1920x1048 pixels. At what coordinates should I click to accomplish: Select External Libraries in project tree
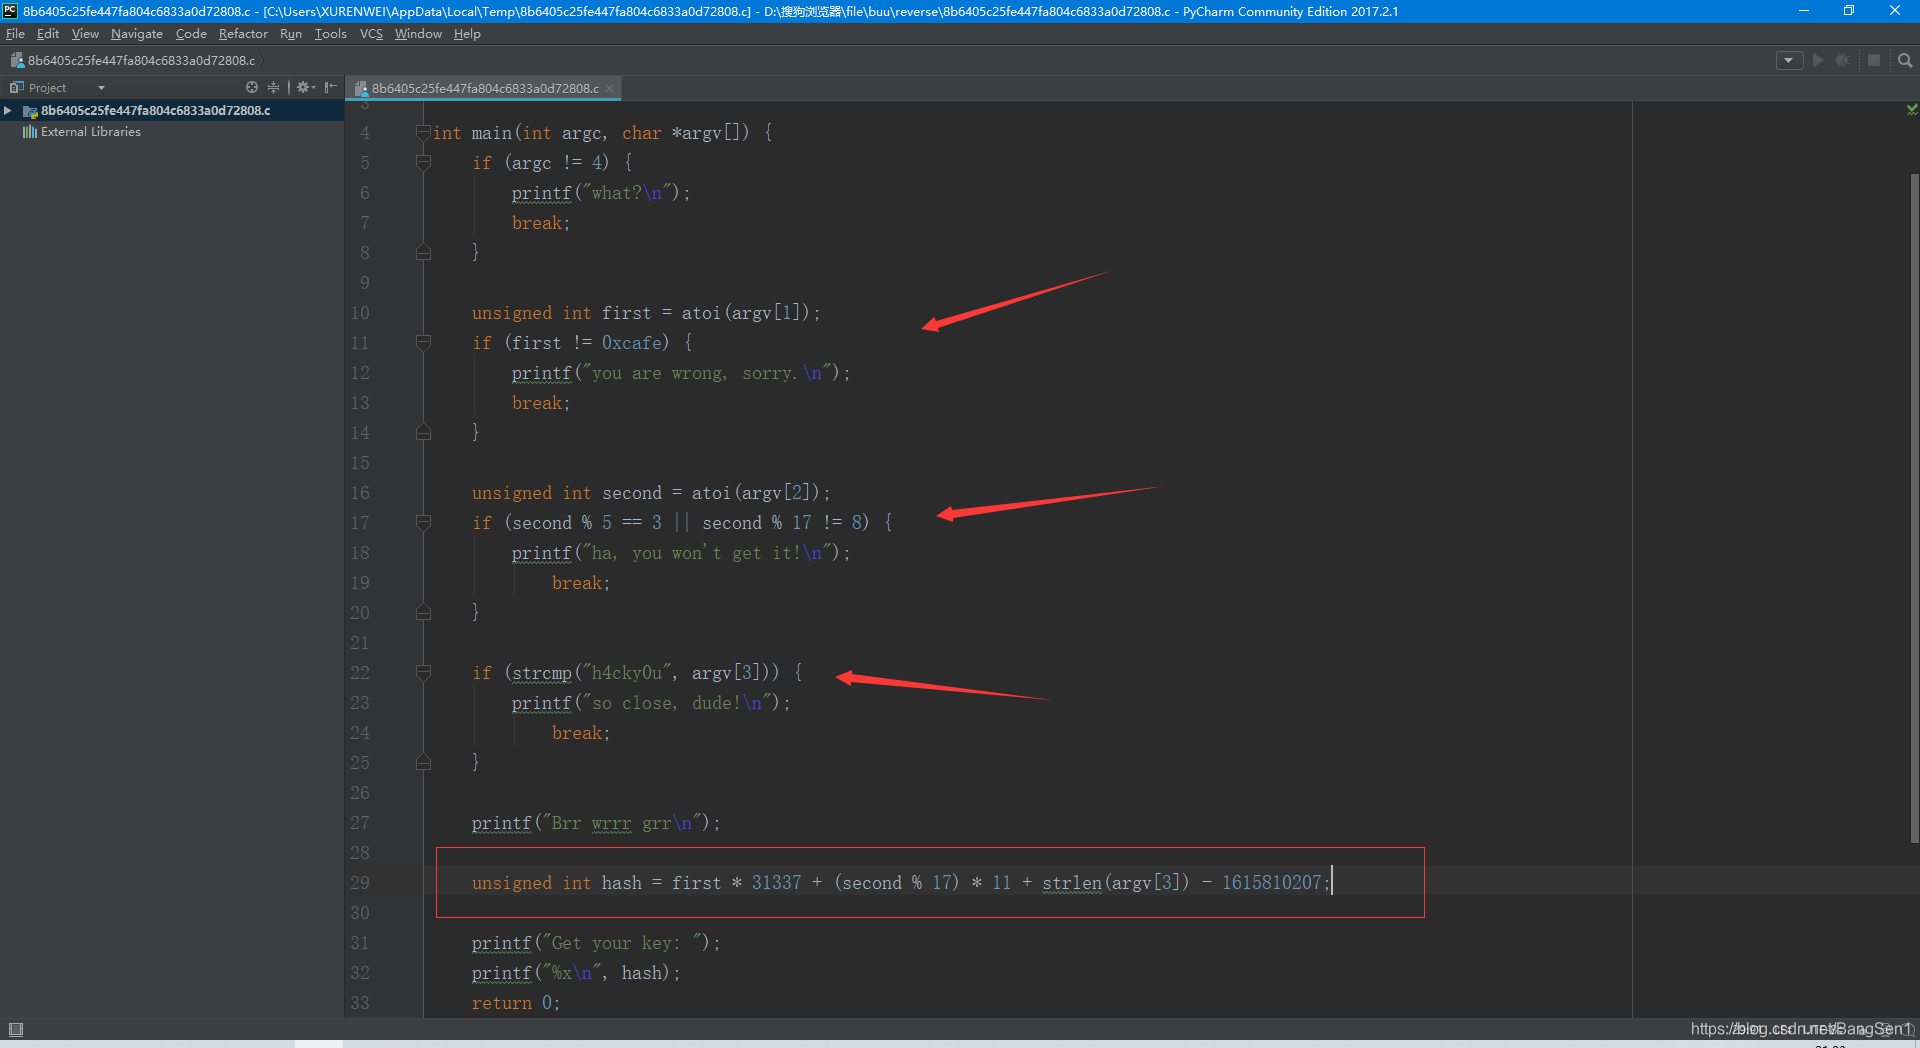pyautogui.click(x=90, y=132)
